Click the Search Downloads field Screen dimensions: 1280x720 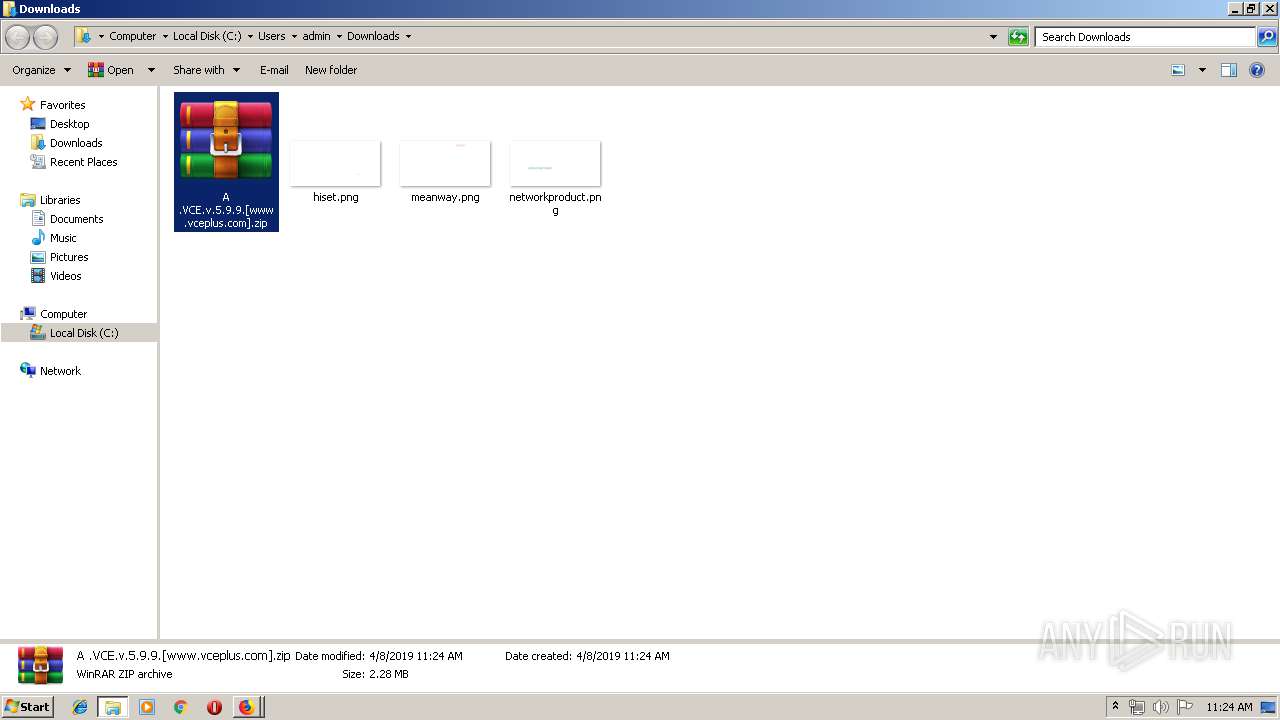pos(1145,37)
